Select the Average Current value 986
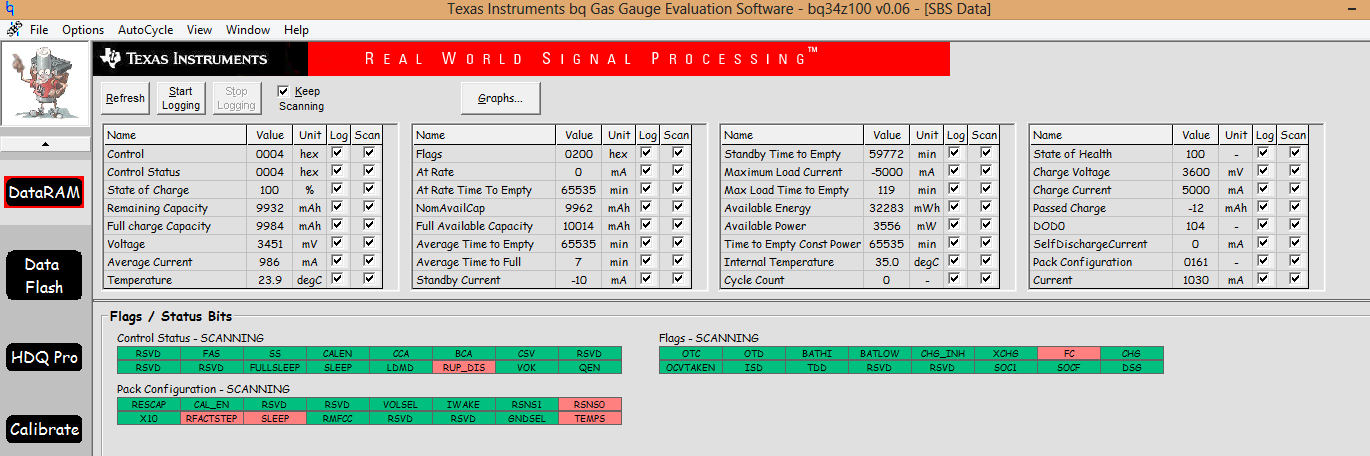The image size is (1370, 456). pyautogui.click(x=271, y=262)
